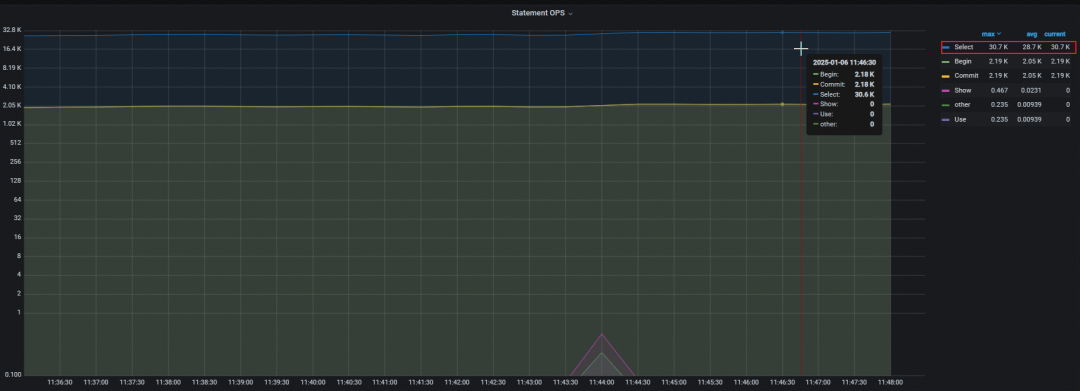Click the 0.100 label on the y-axis
This screenshot has height=391, width=1080.
(x=14, y=375)
